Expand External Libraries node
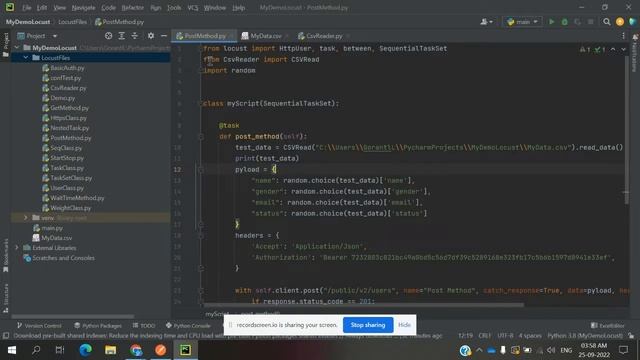 (17, 248)
